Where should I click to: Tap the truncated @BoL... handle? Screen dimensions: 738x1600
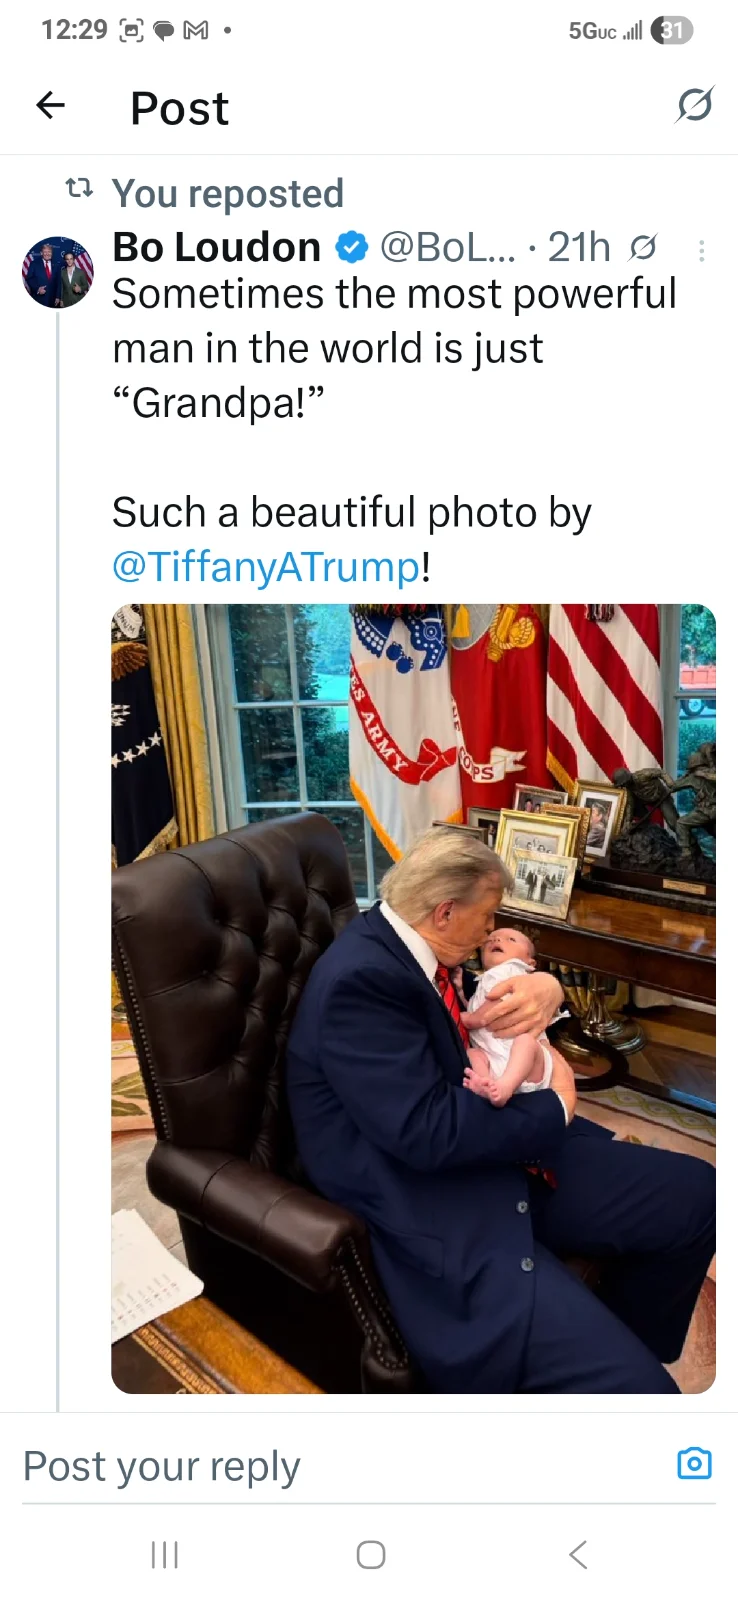tap(448, 247)
